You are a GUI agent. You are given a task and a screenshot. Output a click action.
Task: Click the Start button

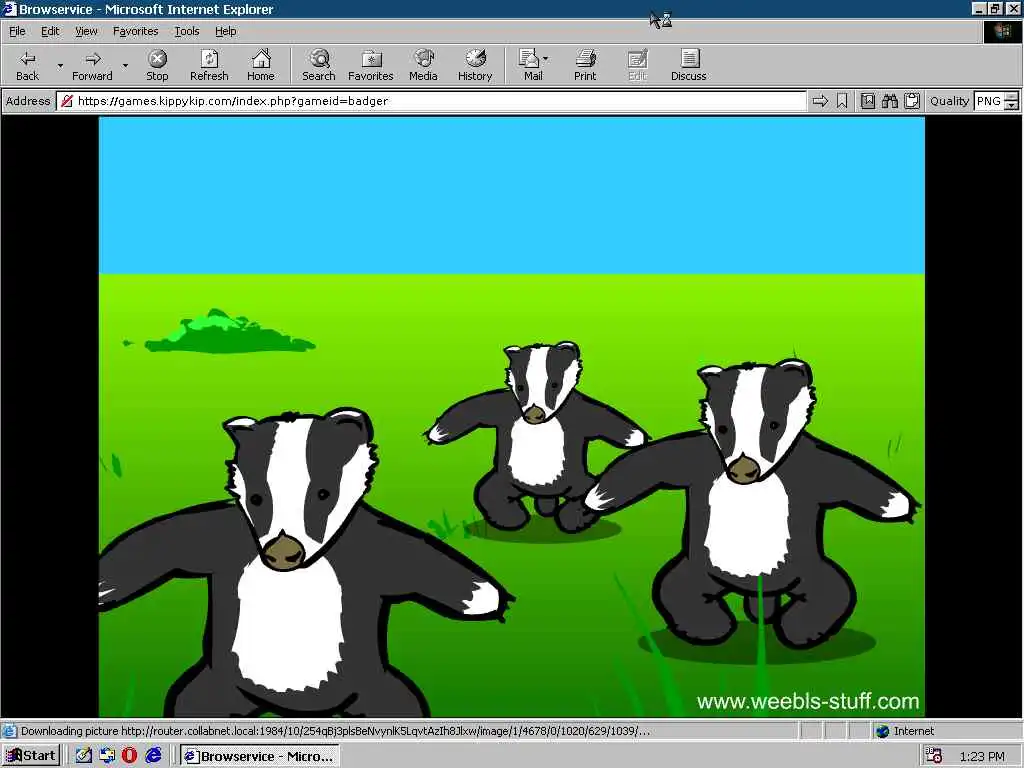[31, 756]
